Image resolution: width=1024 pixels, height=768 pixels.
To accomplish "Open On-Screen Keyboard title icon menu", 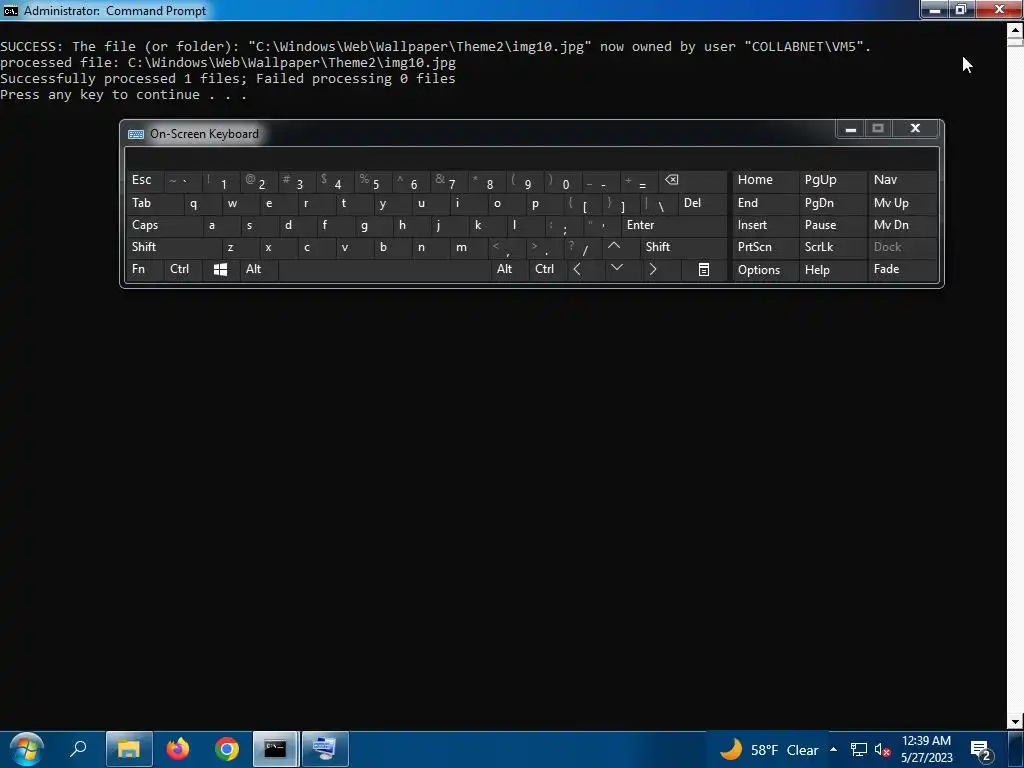I will click(136, 134).
